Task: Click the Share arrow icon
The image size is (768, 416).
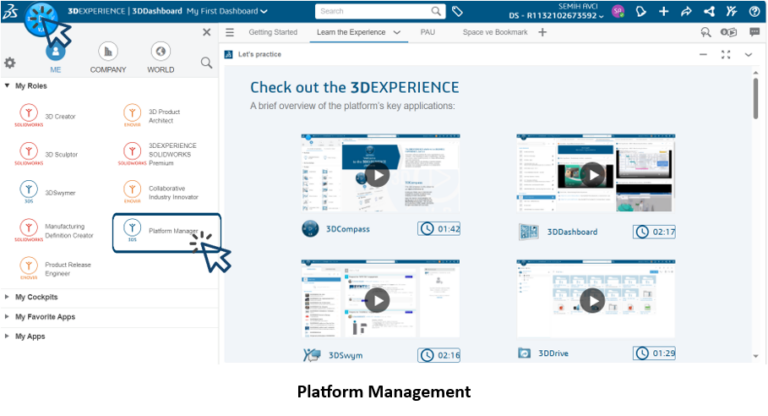Action: coord(686,12)
